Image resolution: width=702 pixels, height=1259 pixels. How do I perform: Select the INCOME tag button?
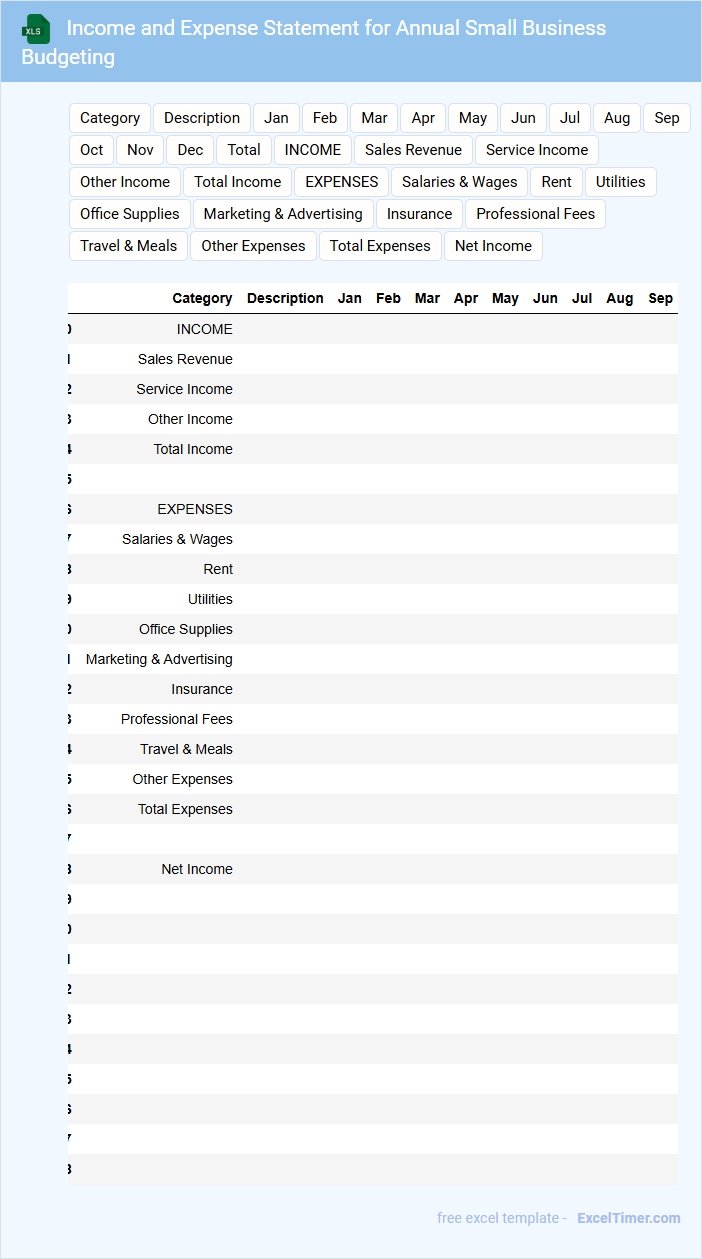tap(313, 150)
